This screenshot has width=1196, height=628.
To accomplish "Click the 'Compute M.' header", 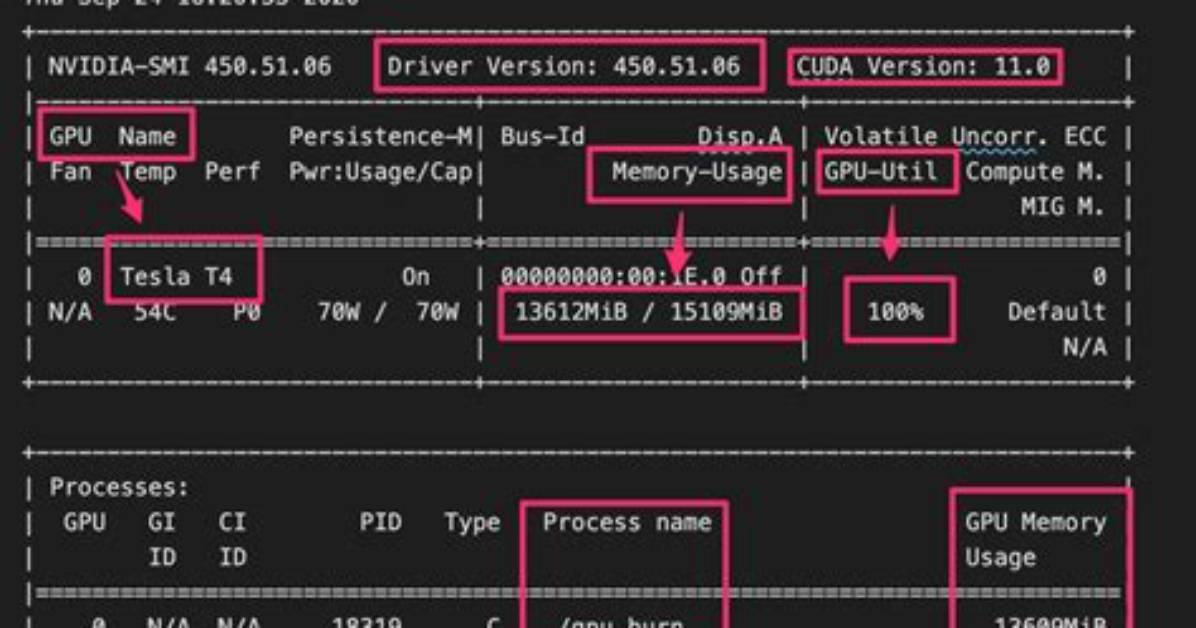I will pos(1035,172).
